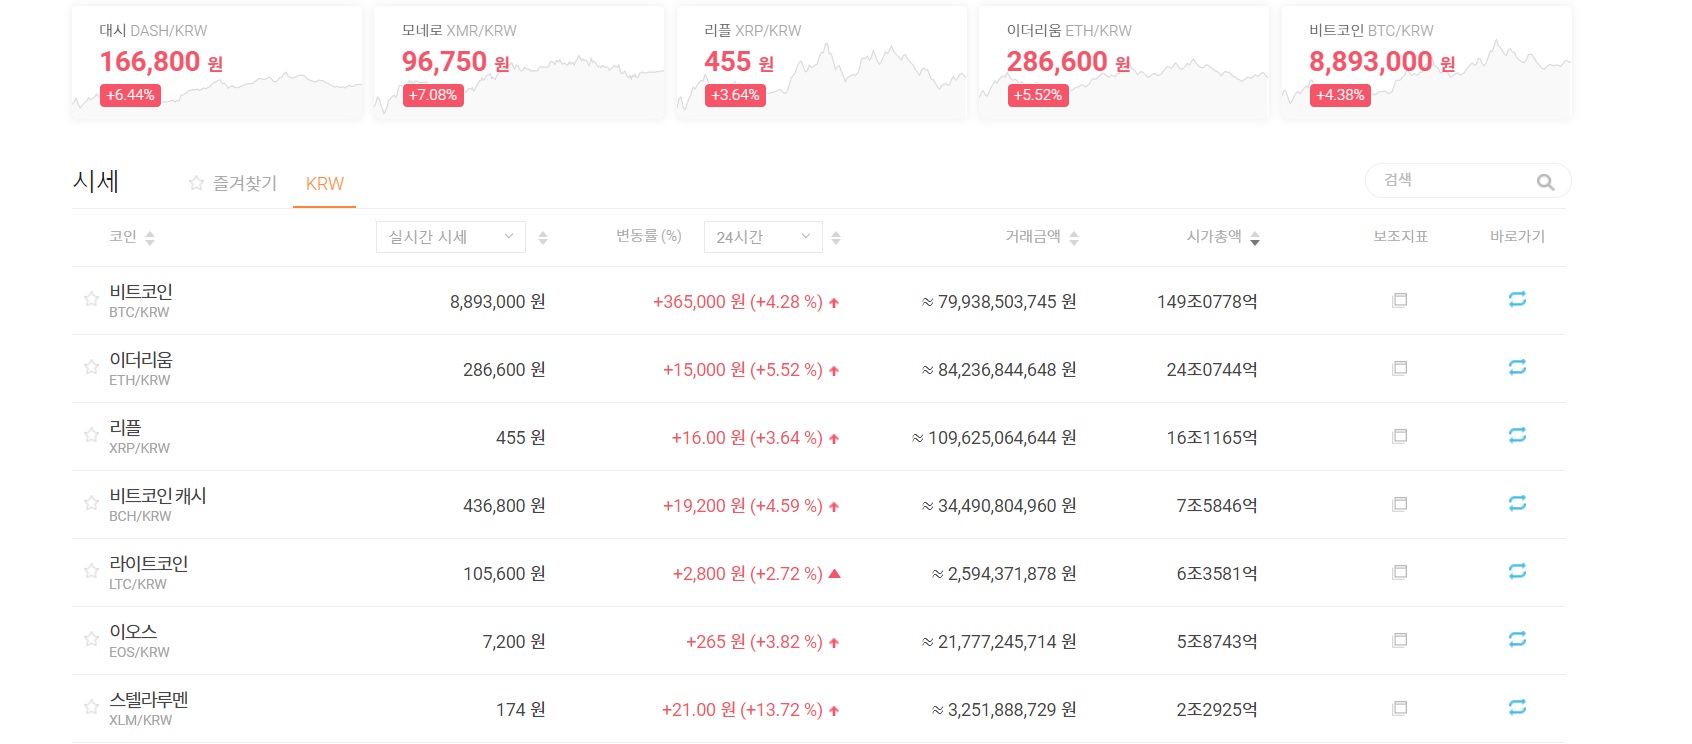Switch to the 즐겨찾기 tab
Image resolution: width=1692 pixels, height=744 pixels.
pyautogui.click(x=233, y=183)
